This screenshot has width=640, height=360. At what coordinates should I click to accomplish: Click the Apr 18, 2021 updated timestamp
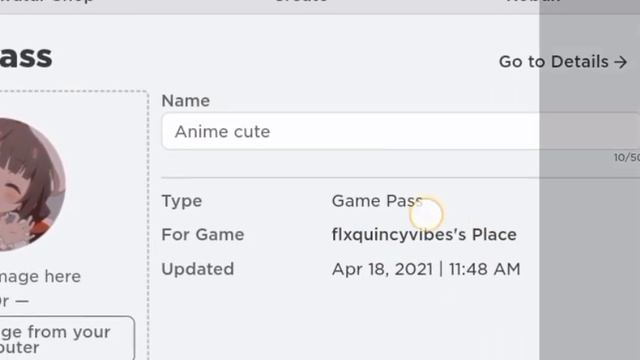coord(426,269)
